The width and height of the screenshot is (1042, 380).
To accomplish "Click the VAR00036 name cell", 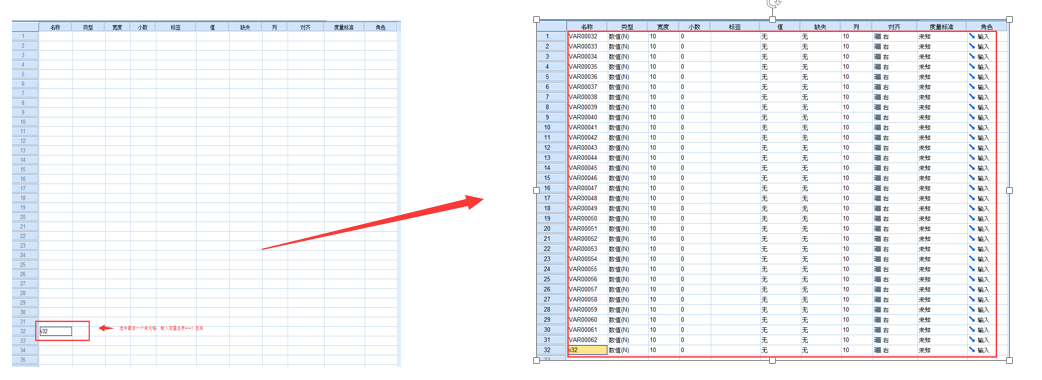I will [587, 77].
